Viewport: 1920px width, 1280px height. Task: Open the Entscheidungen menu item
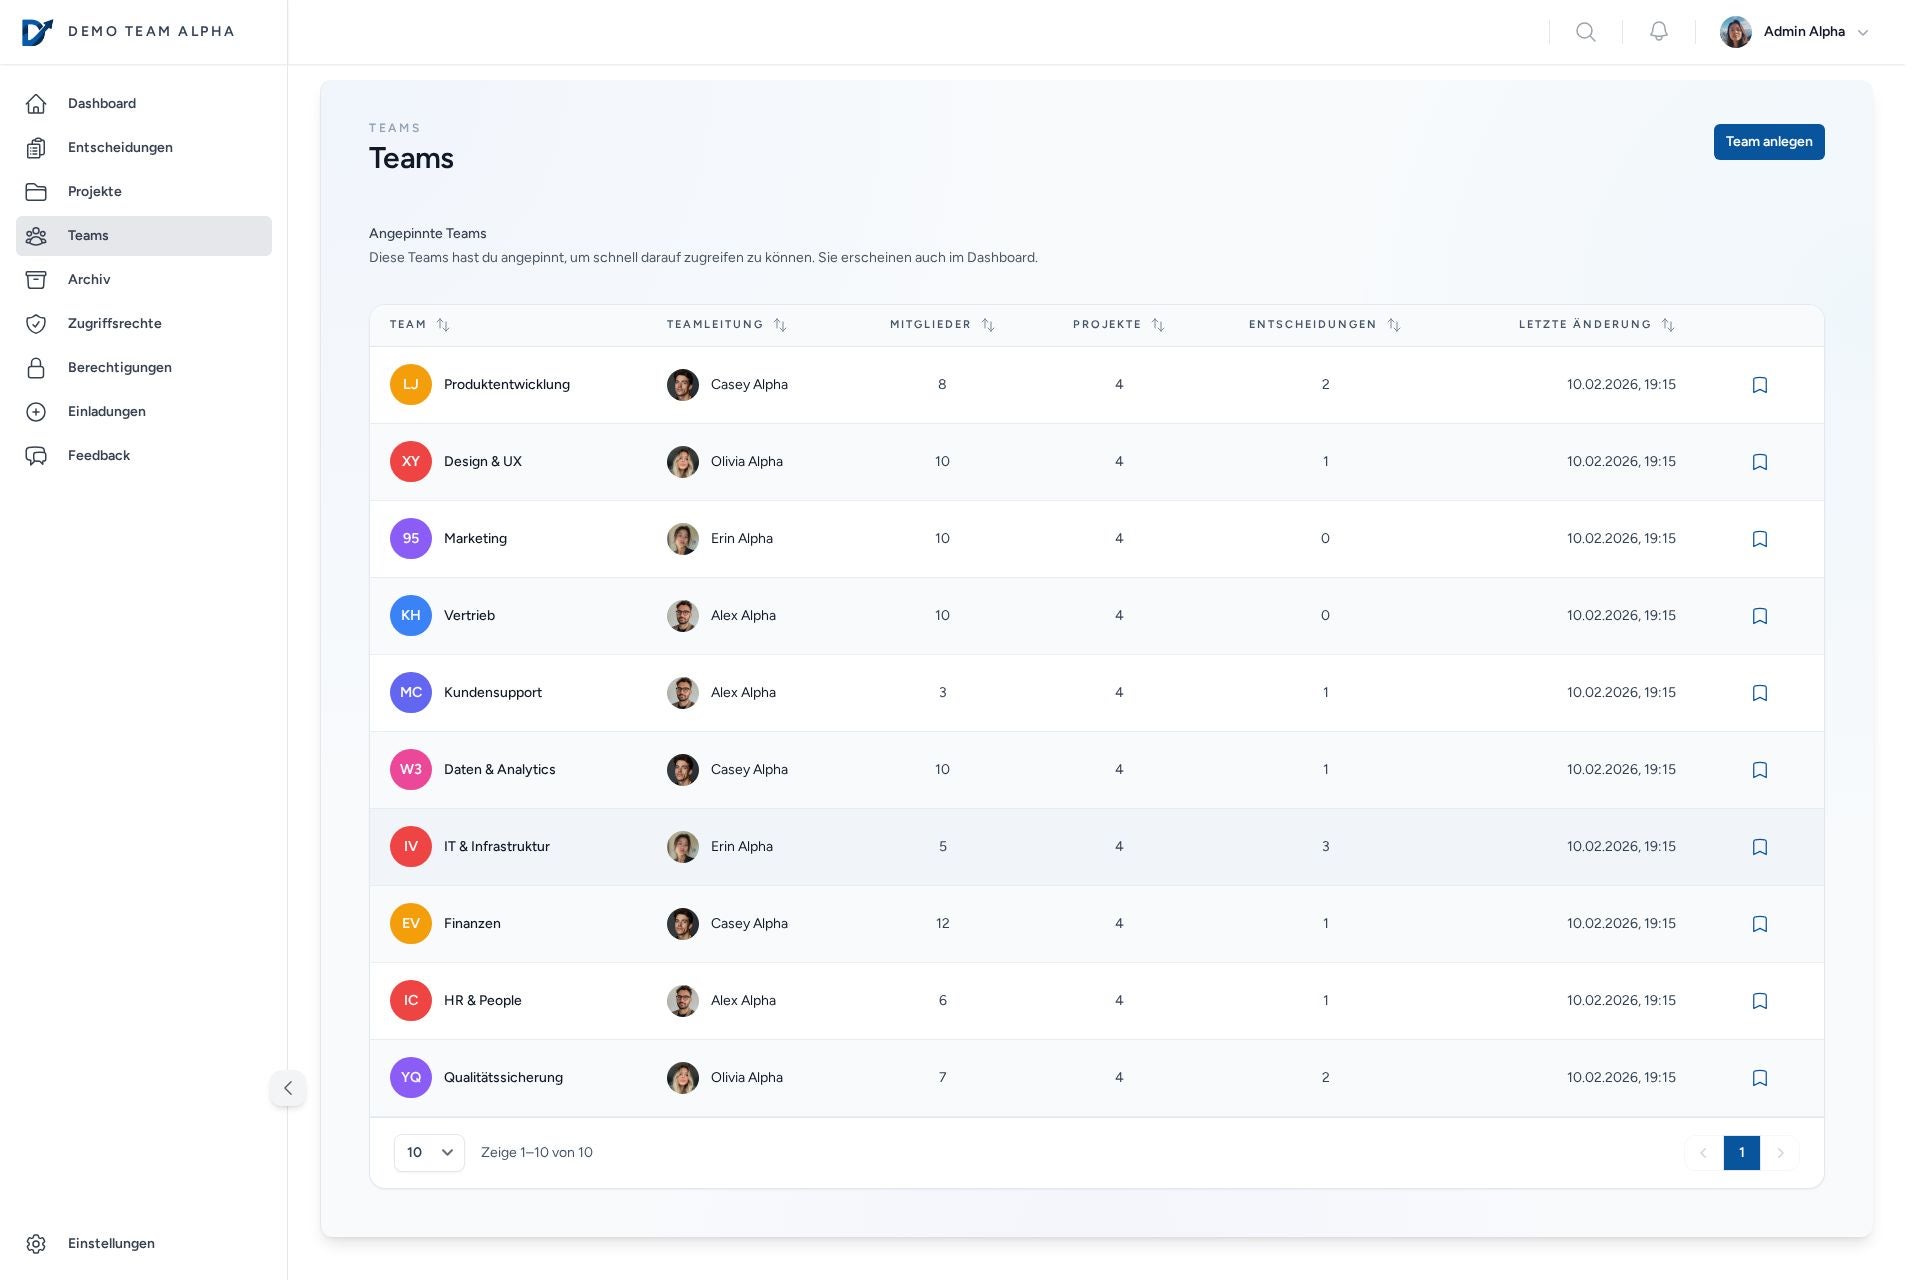click(x=120, y=148)
